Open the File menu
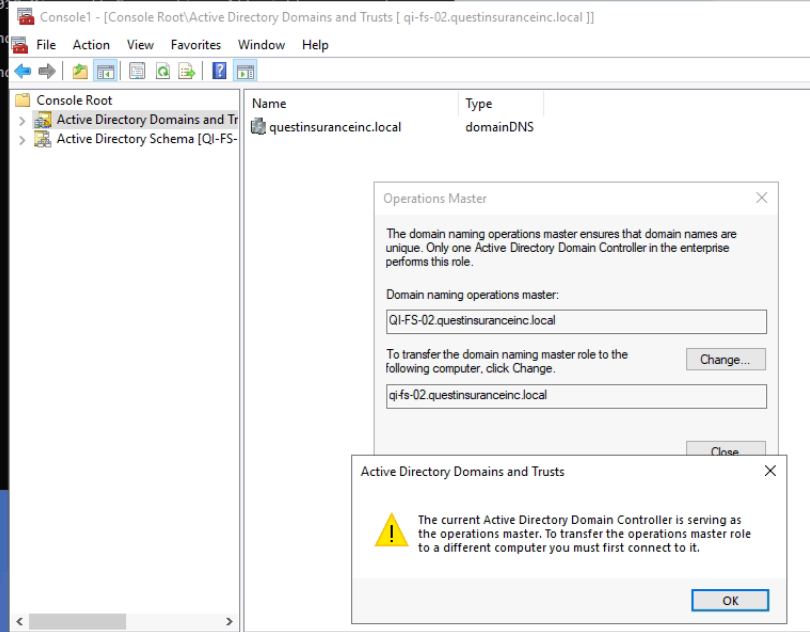Screen dimensions: 810x632 pyautogui.click(x=46, y=45)
